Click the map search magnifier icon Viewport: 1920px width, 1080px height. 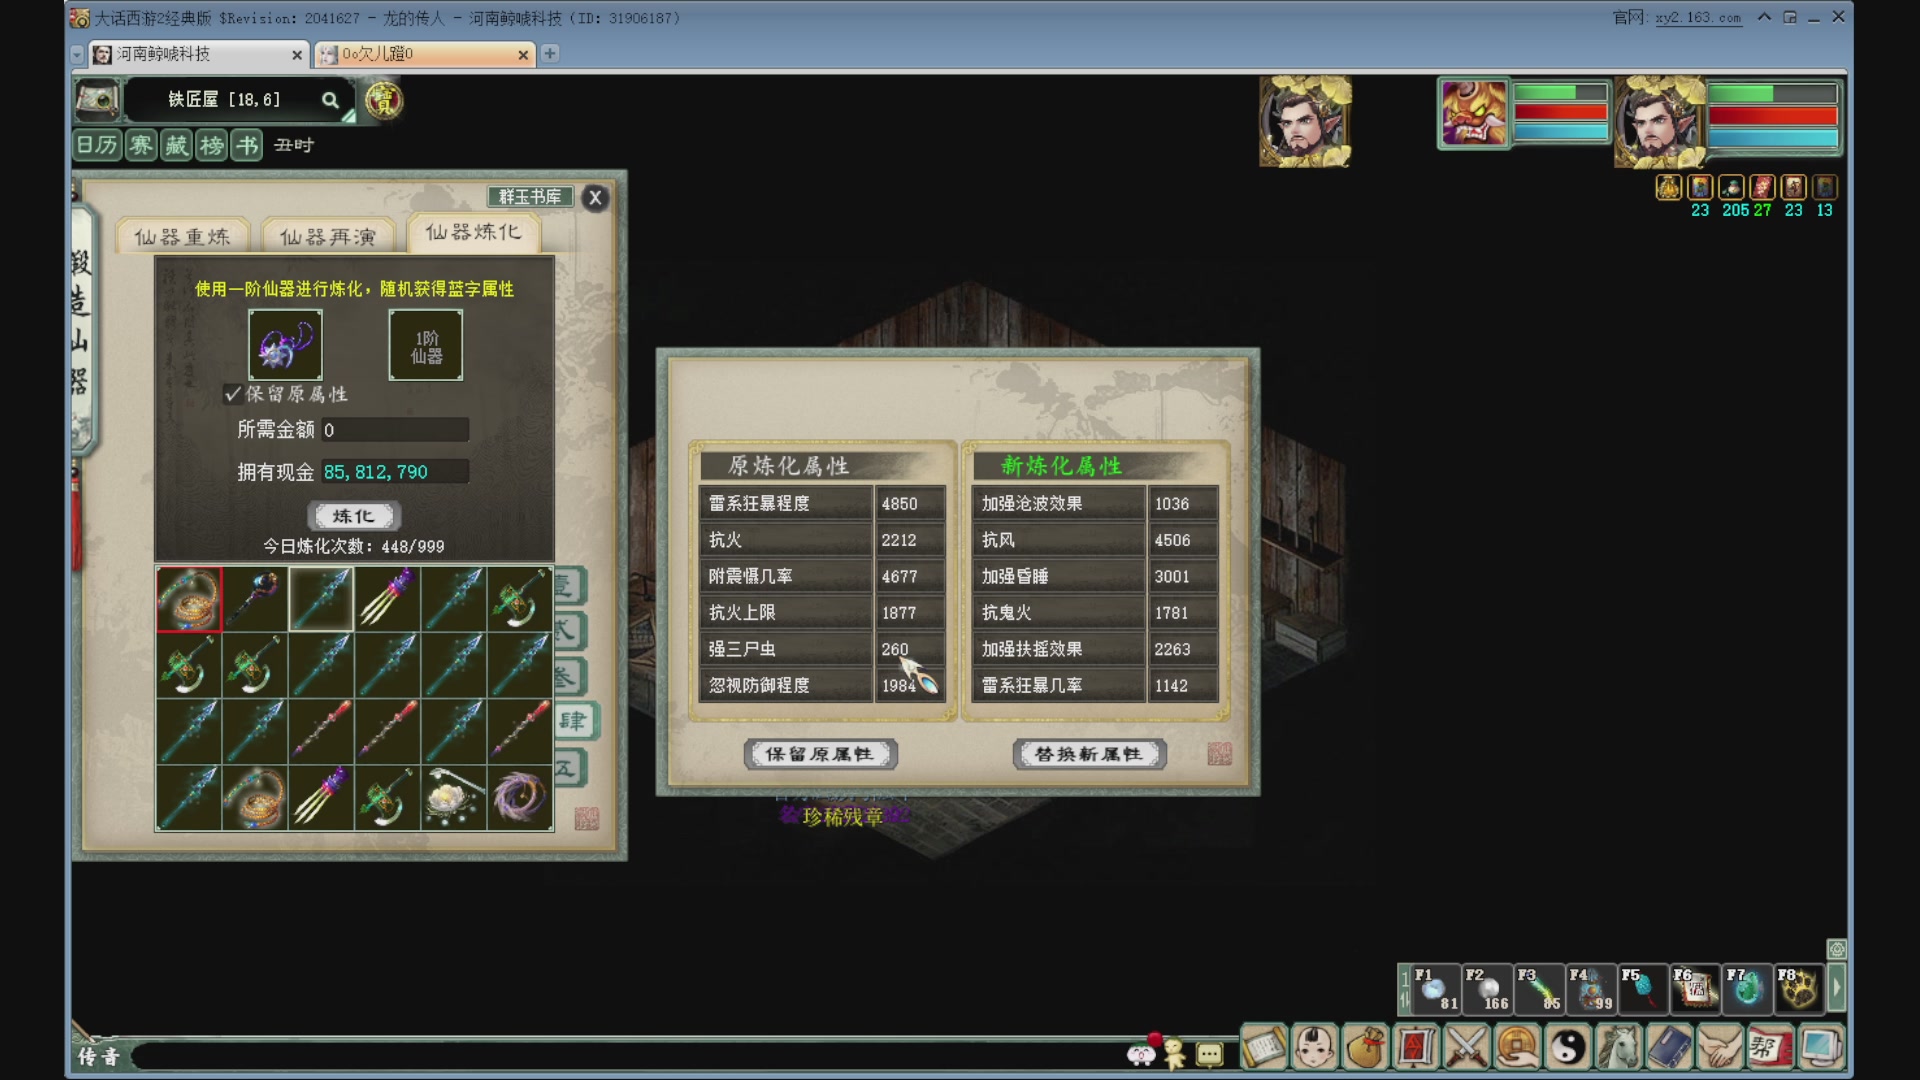pos(330,100)
